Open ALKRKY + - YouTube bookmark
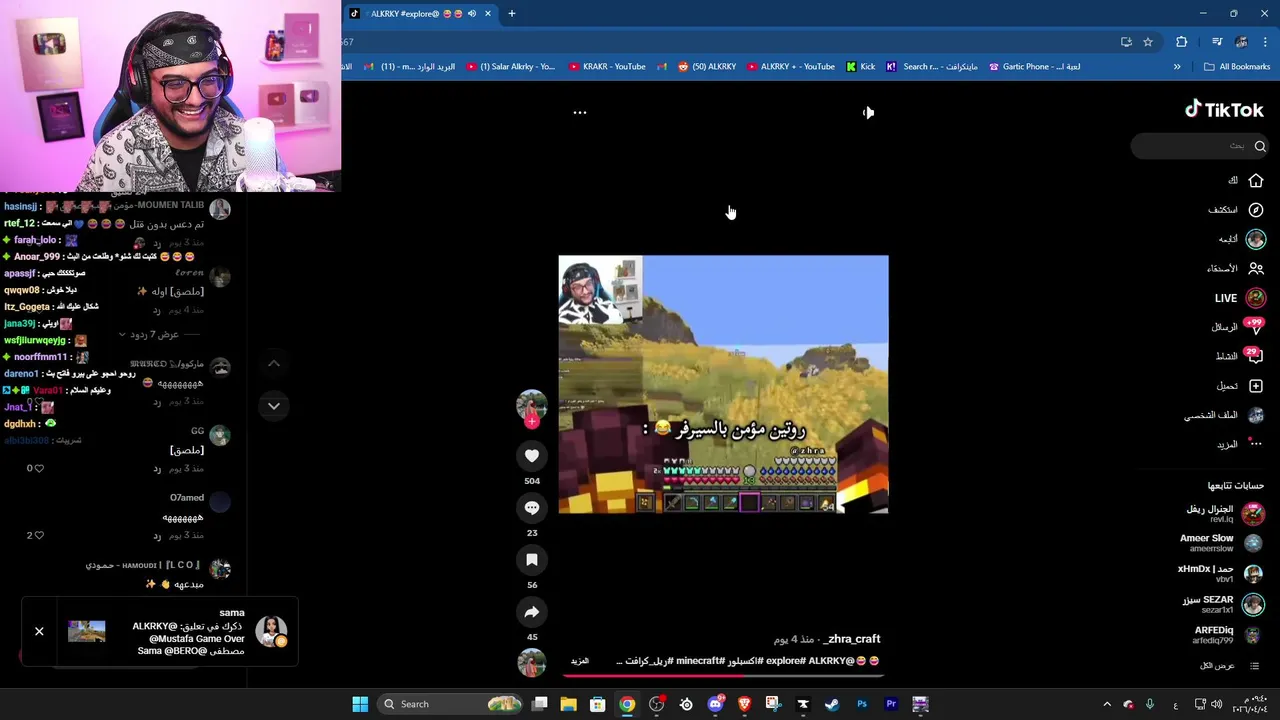This screenshot has width=1280, height=720. [789, 67]
